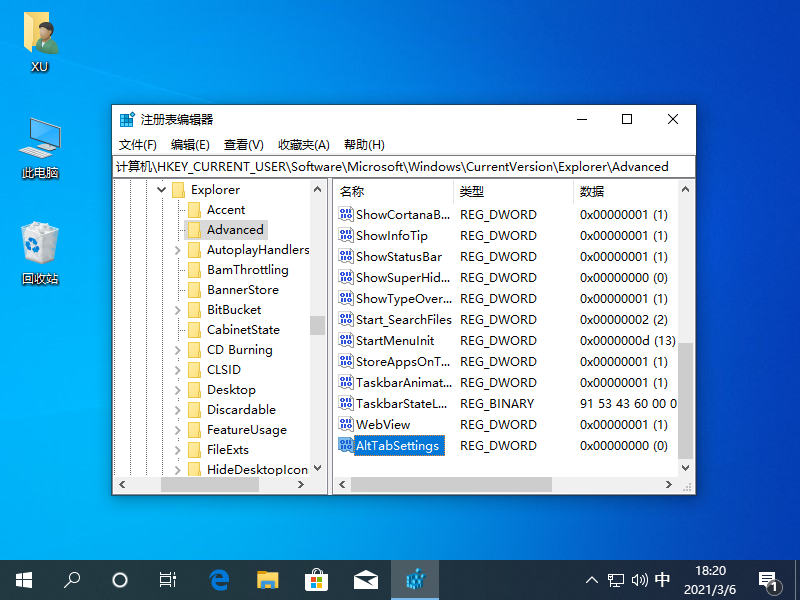The width and height of the screenshot is (800, 600).
Task: Launch Microsoft Store from the taskbar
Action: point(316,579)
